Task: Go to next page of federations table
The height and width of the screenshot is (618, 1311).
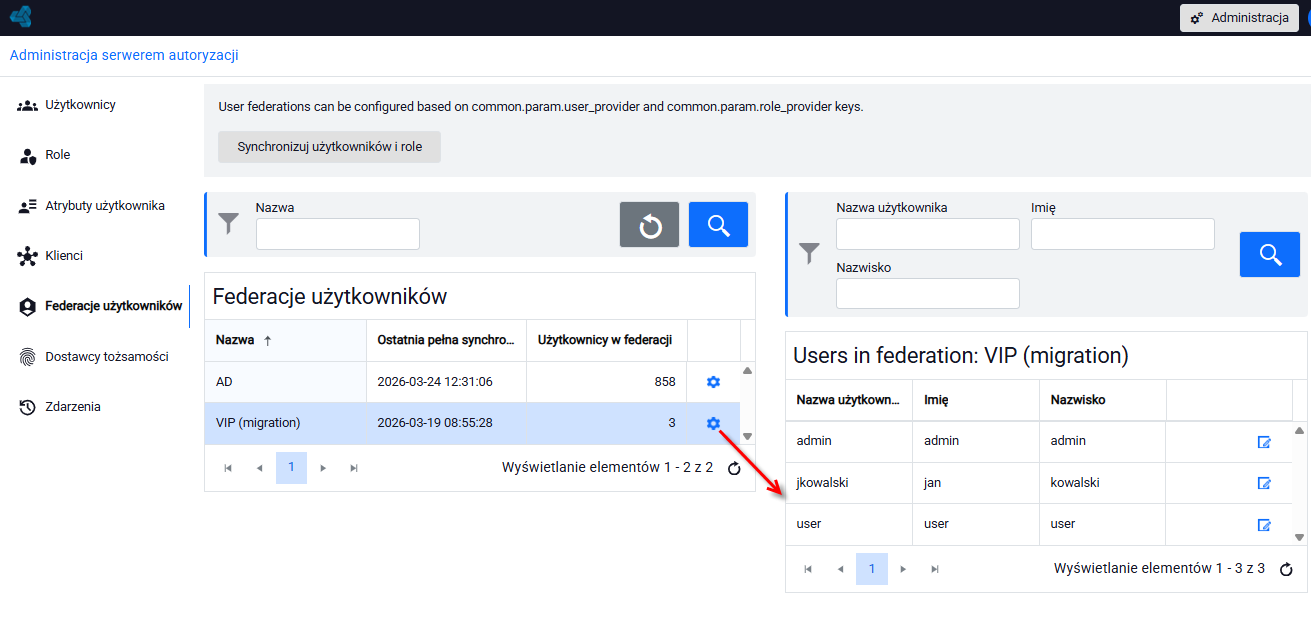Action: 323,468
